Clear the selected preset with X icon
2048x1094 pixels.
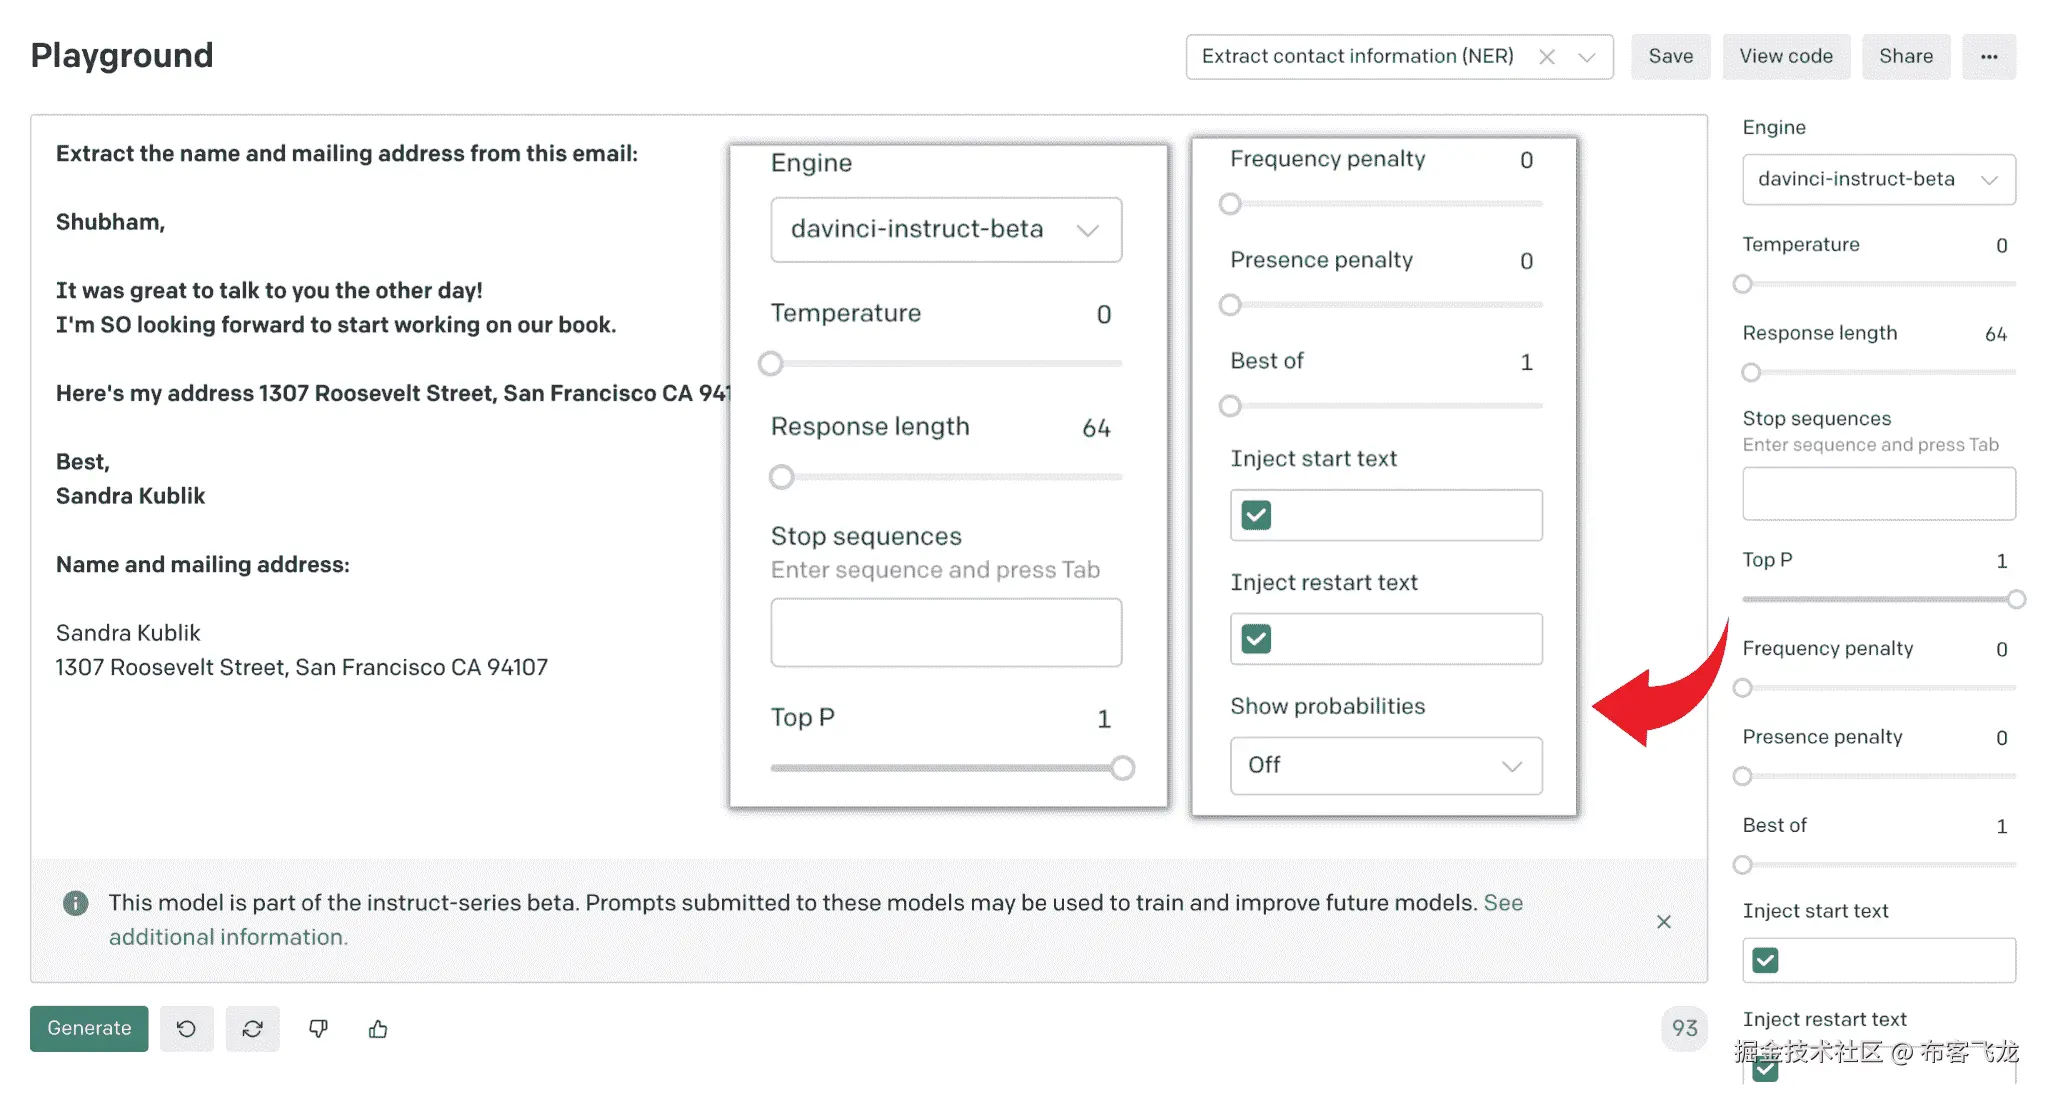coord(1546,57)
